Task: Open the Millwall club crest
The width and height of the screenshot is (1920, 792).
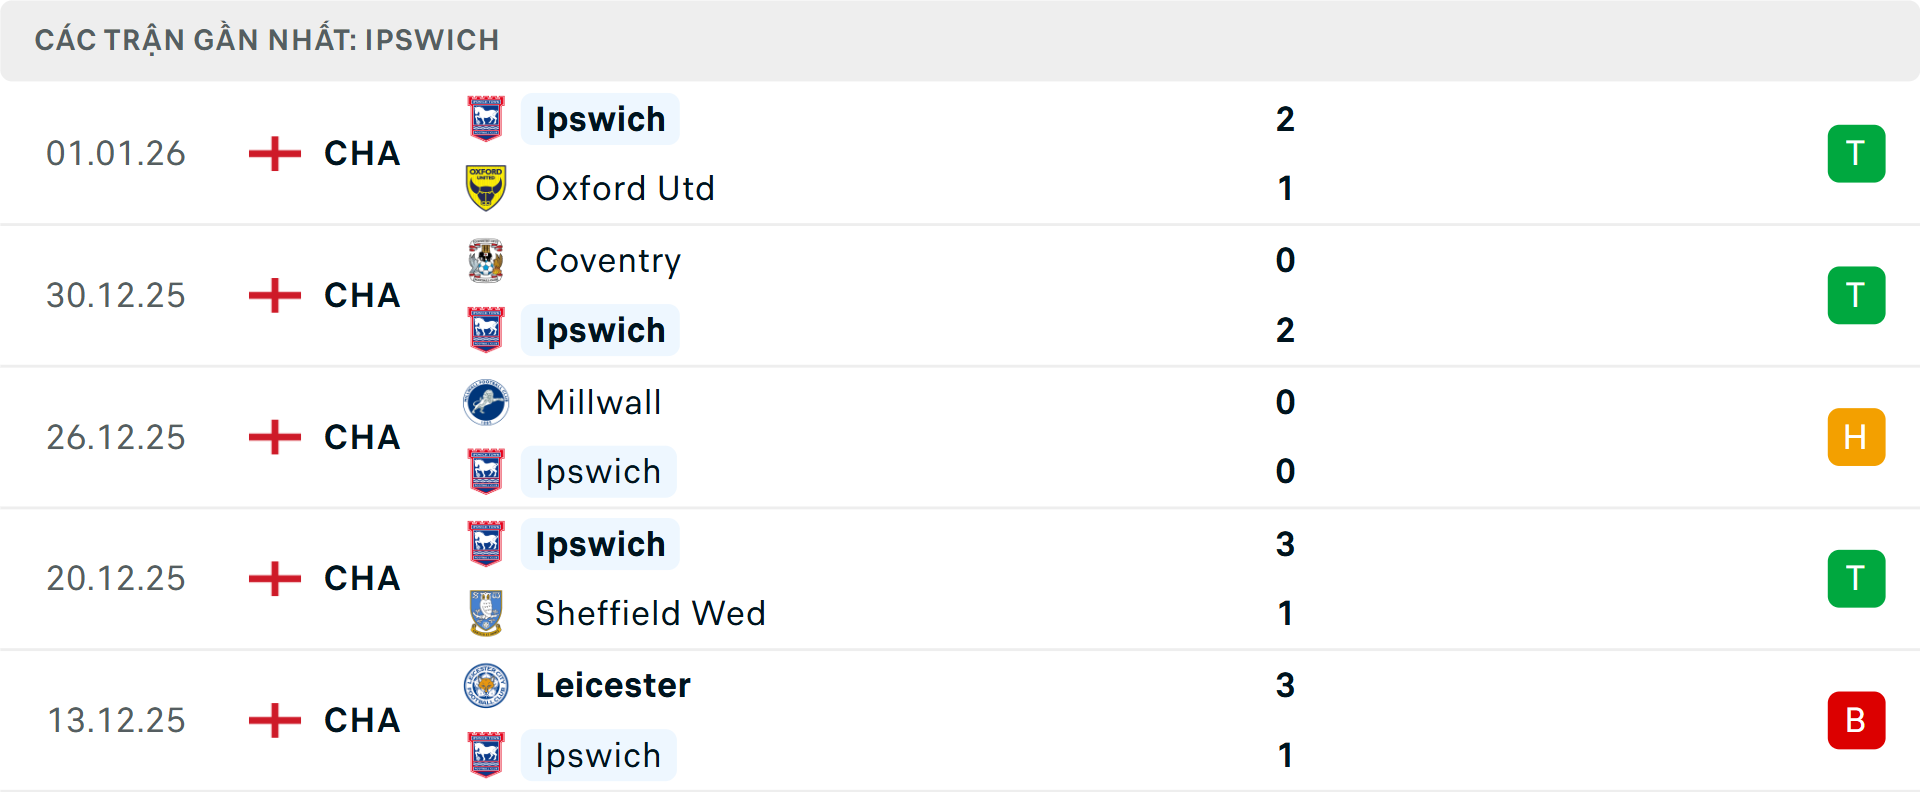Action: pos(486,402)
